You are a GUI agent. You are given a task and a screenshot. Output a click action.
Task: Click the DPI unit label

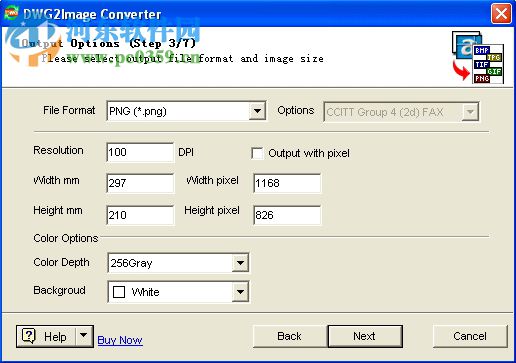click(186, 152)
